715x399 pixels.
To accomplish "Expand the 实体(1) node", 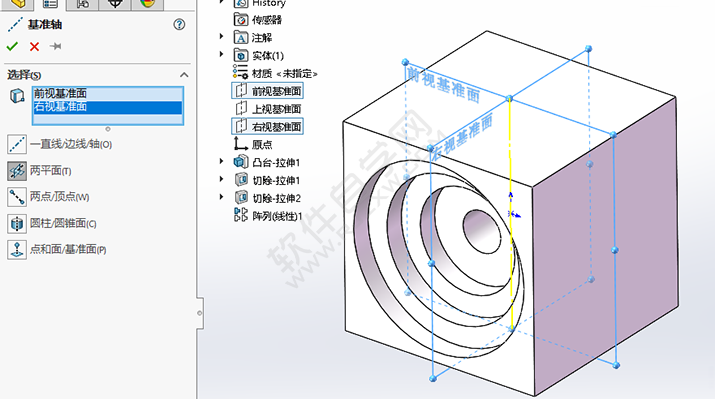I will 222,54.
